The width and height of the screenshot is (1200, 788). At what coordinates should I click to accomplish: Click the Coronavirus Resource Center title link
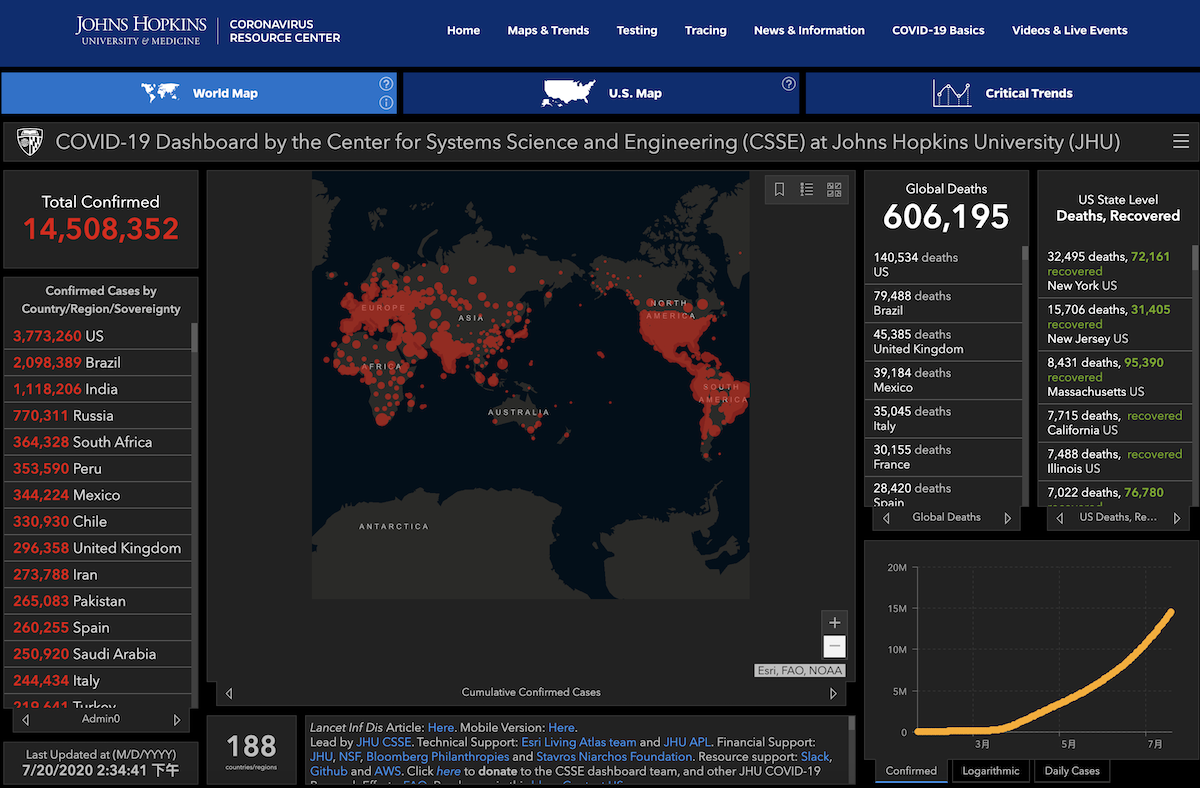[x=285, y=30]
